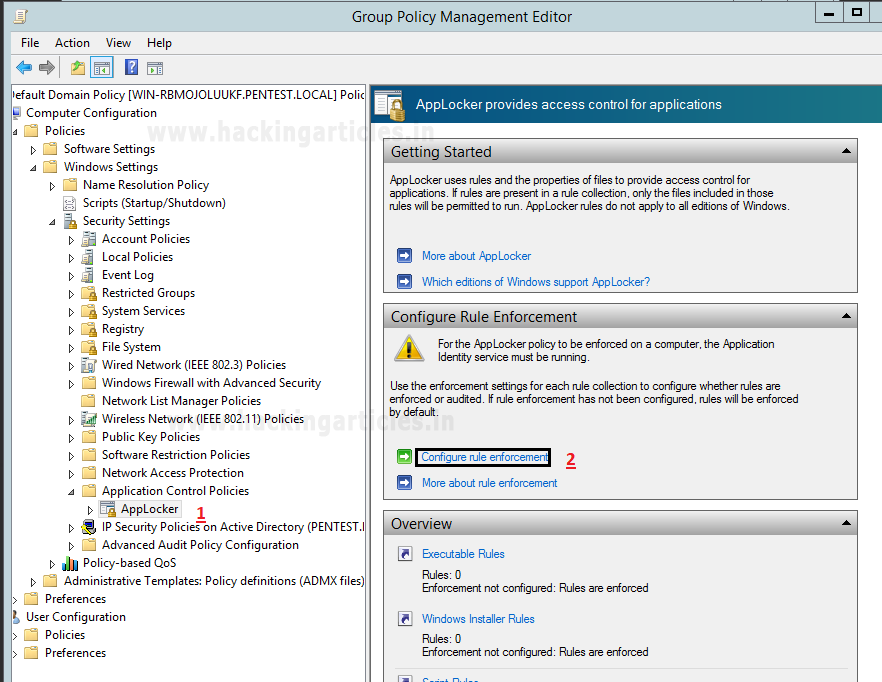This screenshot has width=882, height=682.
Task: Click the Account Policies icon
Action: point(88,239)
